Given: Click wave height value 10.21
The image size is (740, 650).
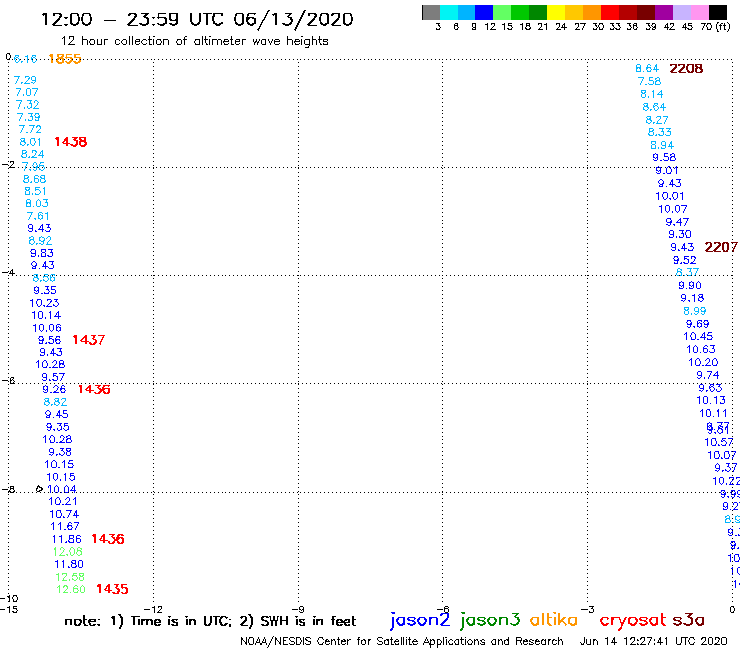Looking at the screenshot, I should [63, 501].
